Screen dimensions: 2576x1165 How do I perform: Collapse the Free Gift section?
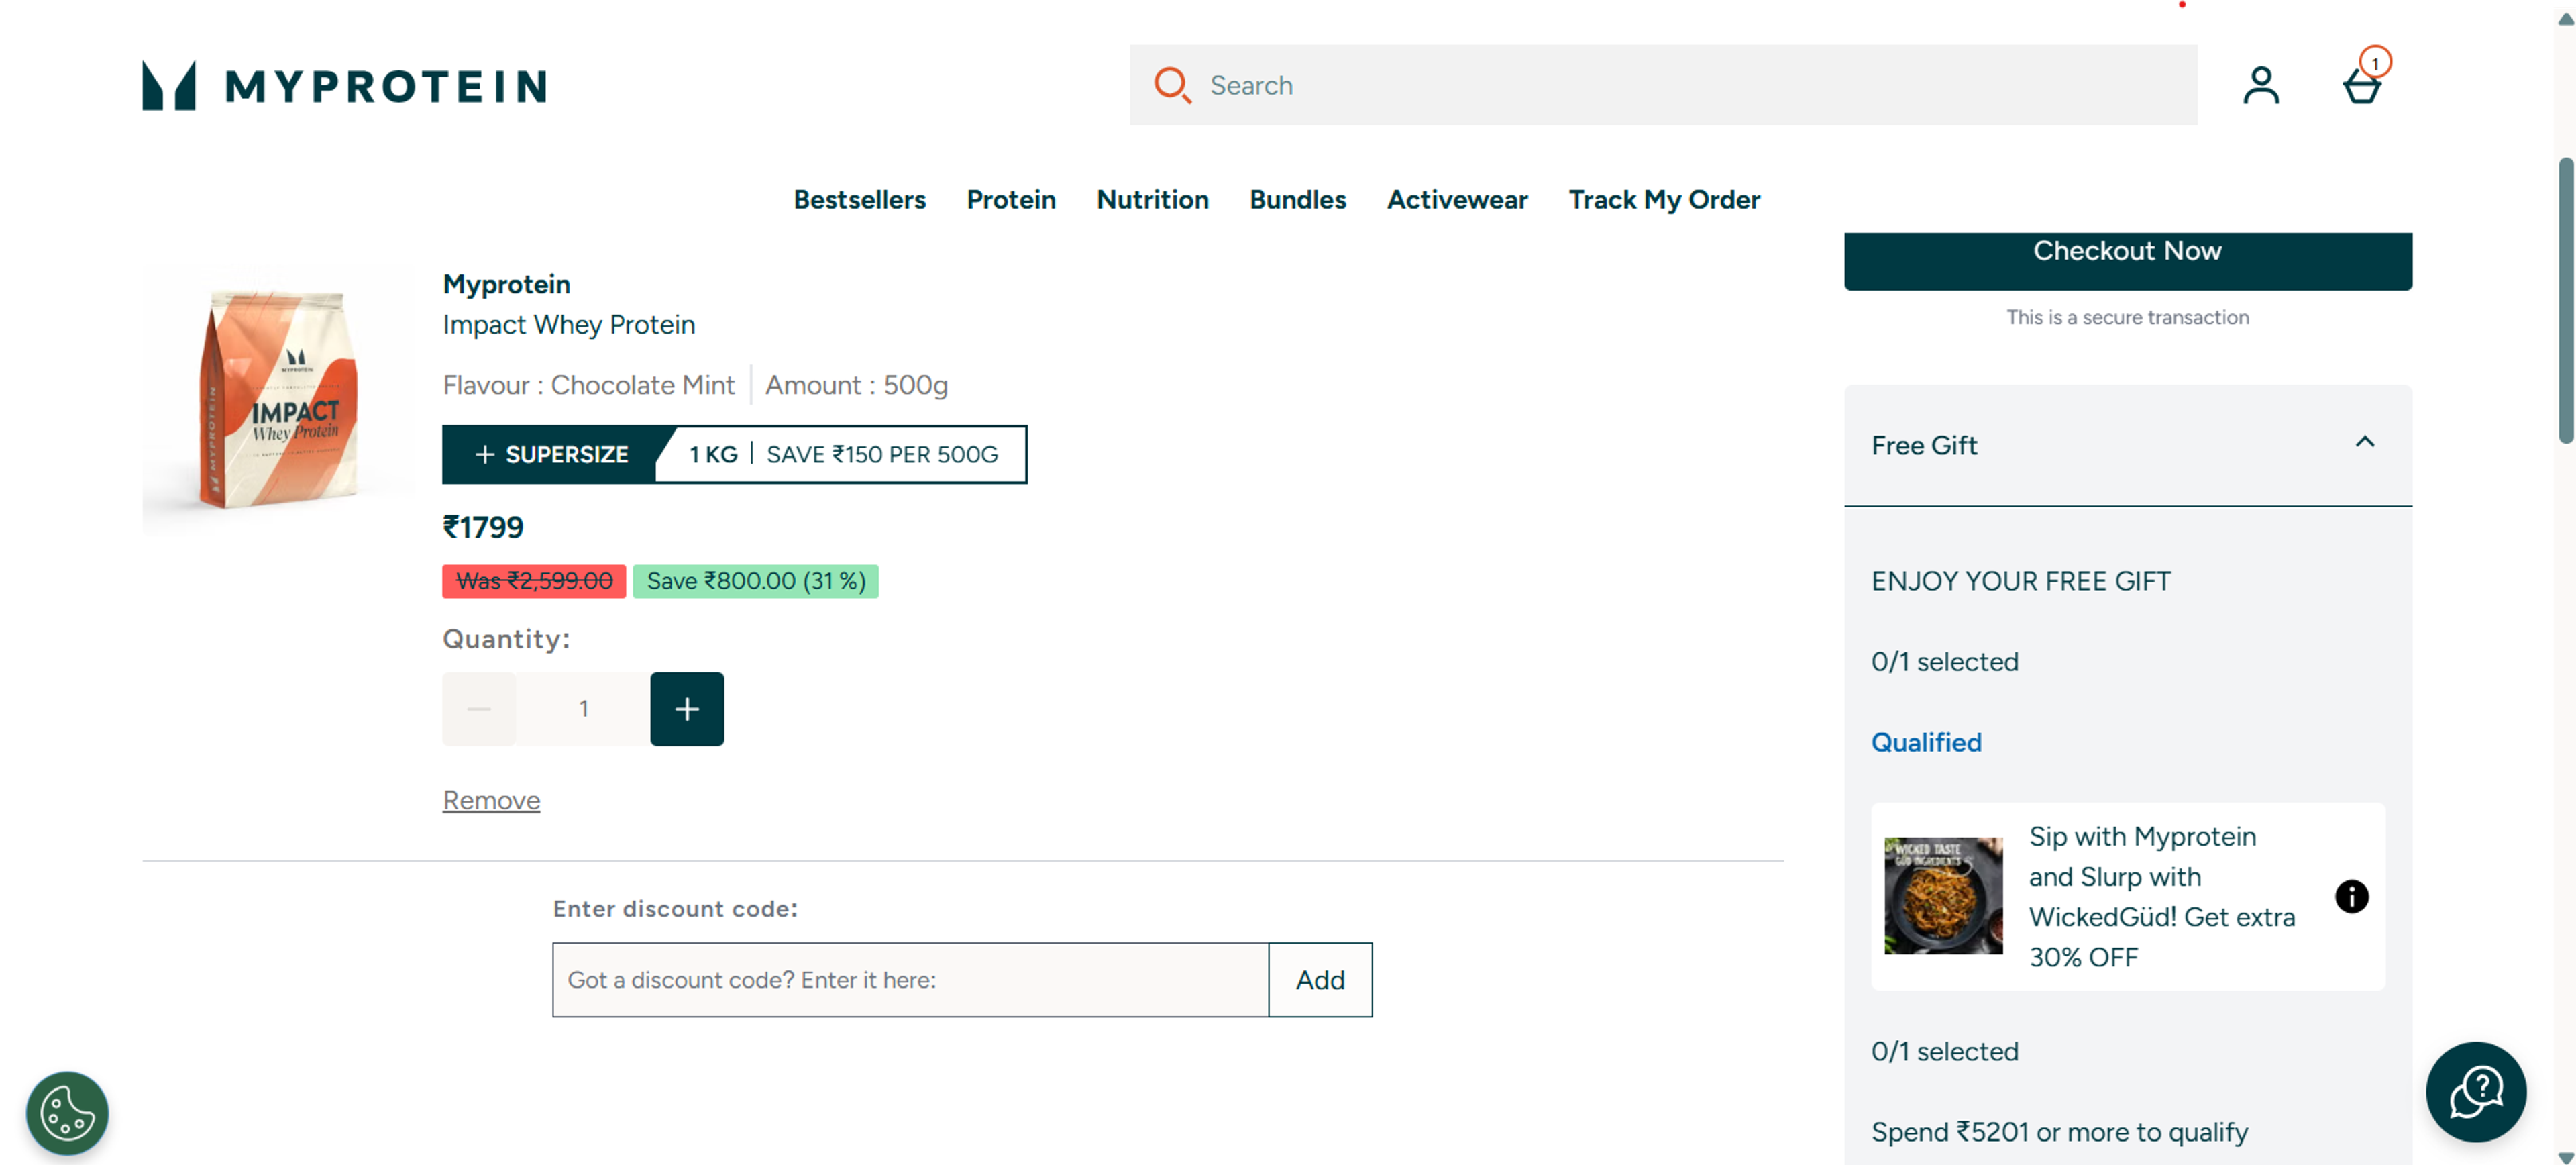tap(2364, 442)
